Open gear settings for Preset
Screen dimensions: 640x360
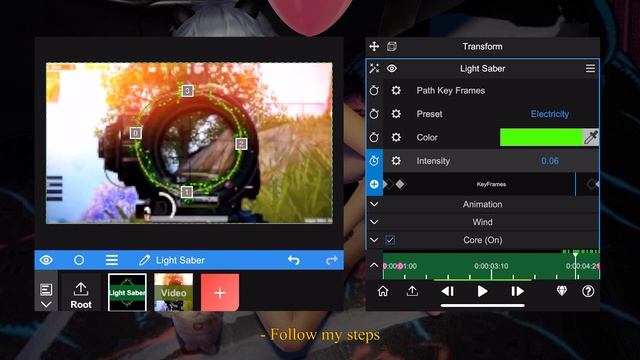click(x=396, y=114)
